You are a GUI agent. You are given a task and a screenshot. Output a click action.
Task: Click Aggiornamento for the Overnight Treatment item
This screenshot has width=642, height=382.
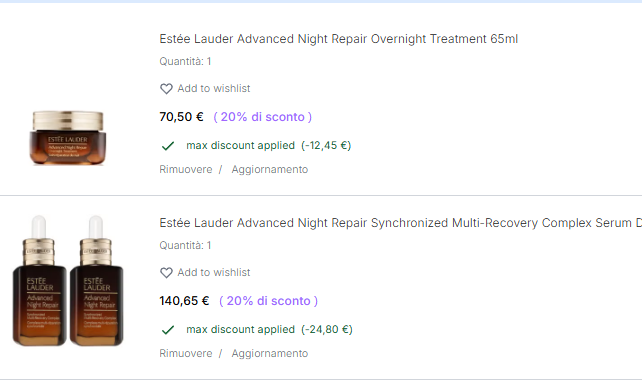pyautogui.click(x=270, y=170)
